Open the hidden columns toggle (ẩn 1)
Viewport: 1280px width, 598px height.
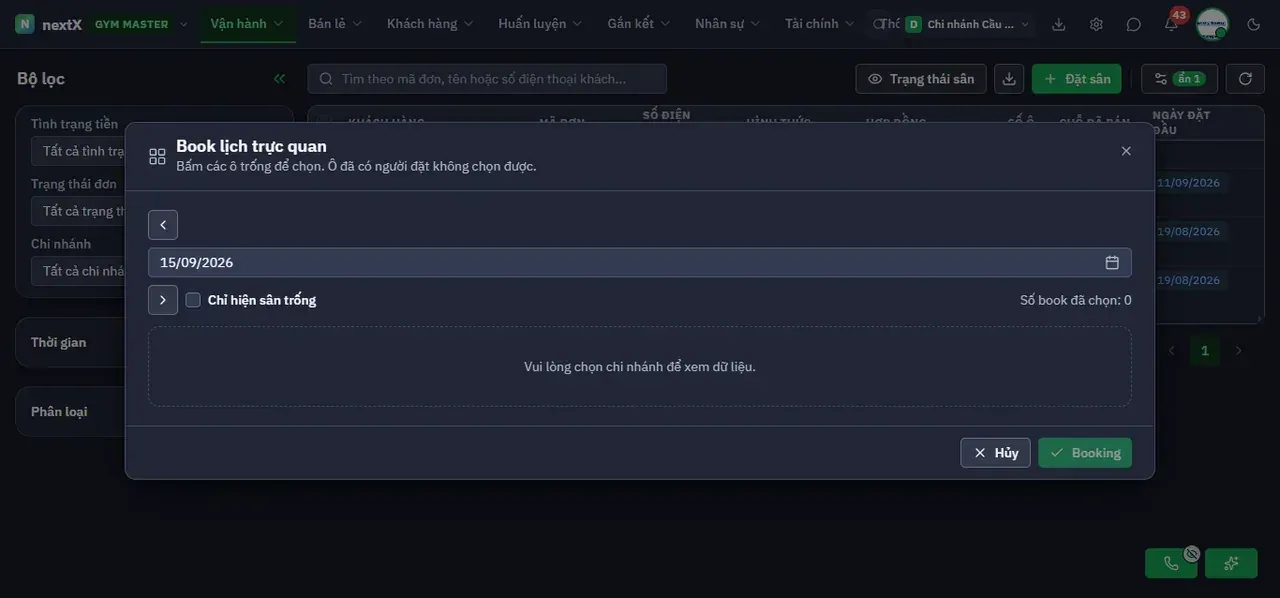1179,79
